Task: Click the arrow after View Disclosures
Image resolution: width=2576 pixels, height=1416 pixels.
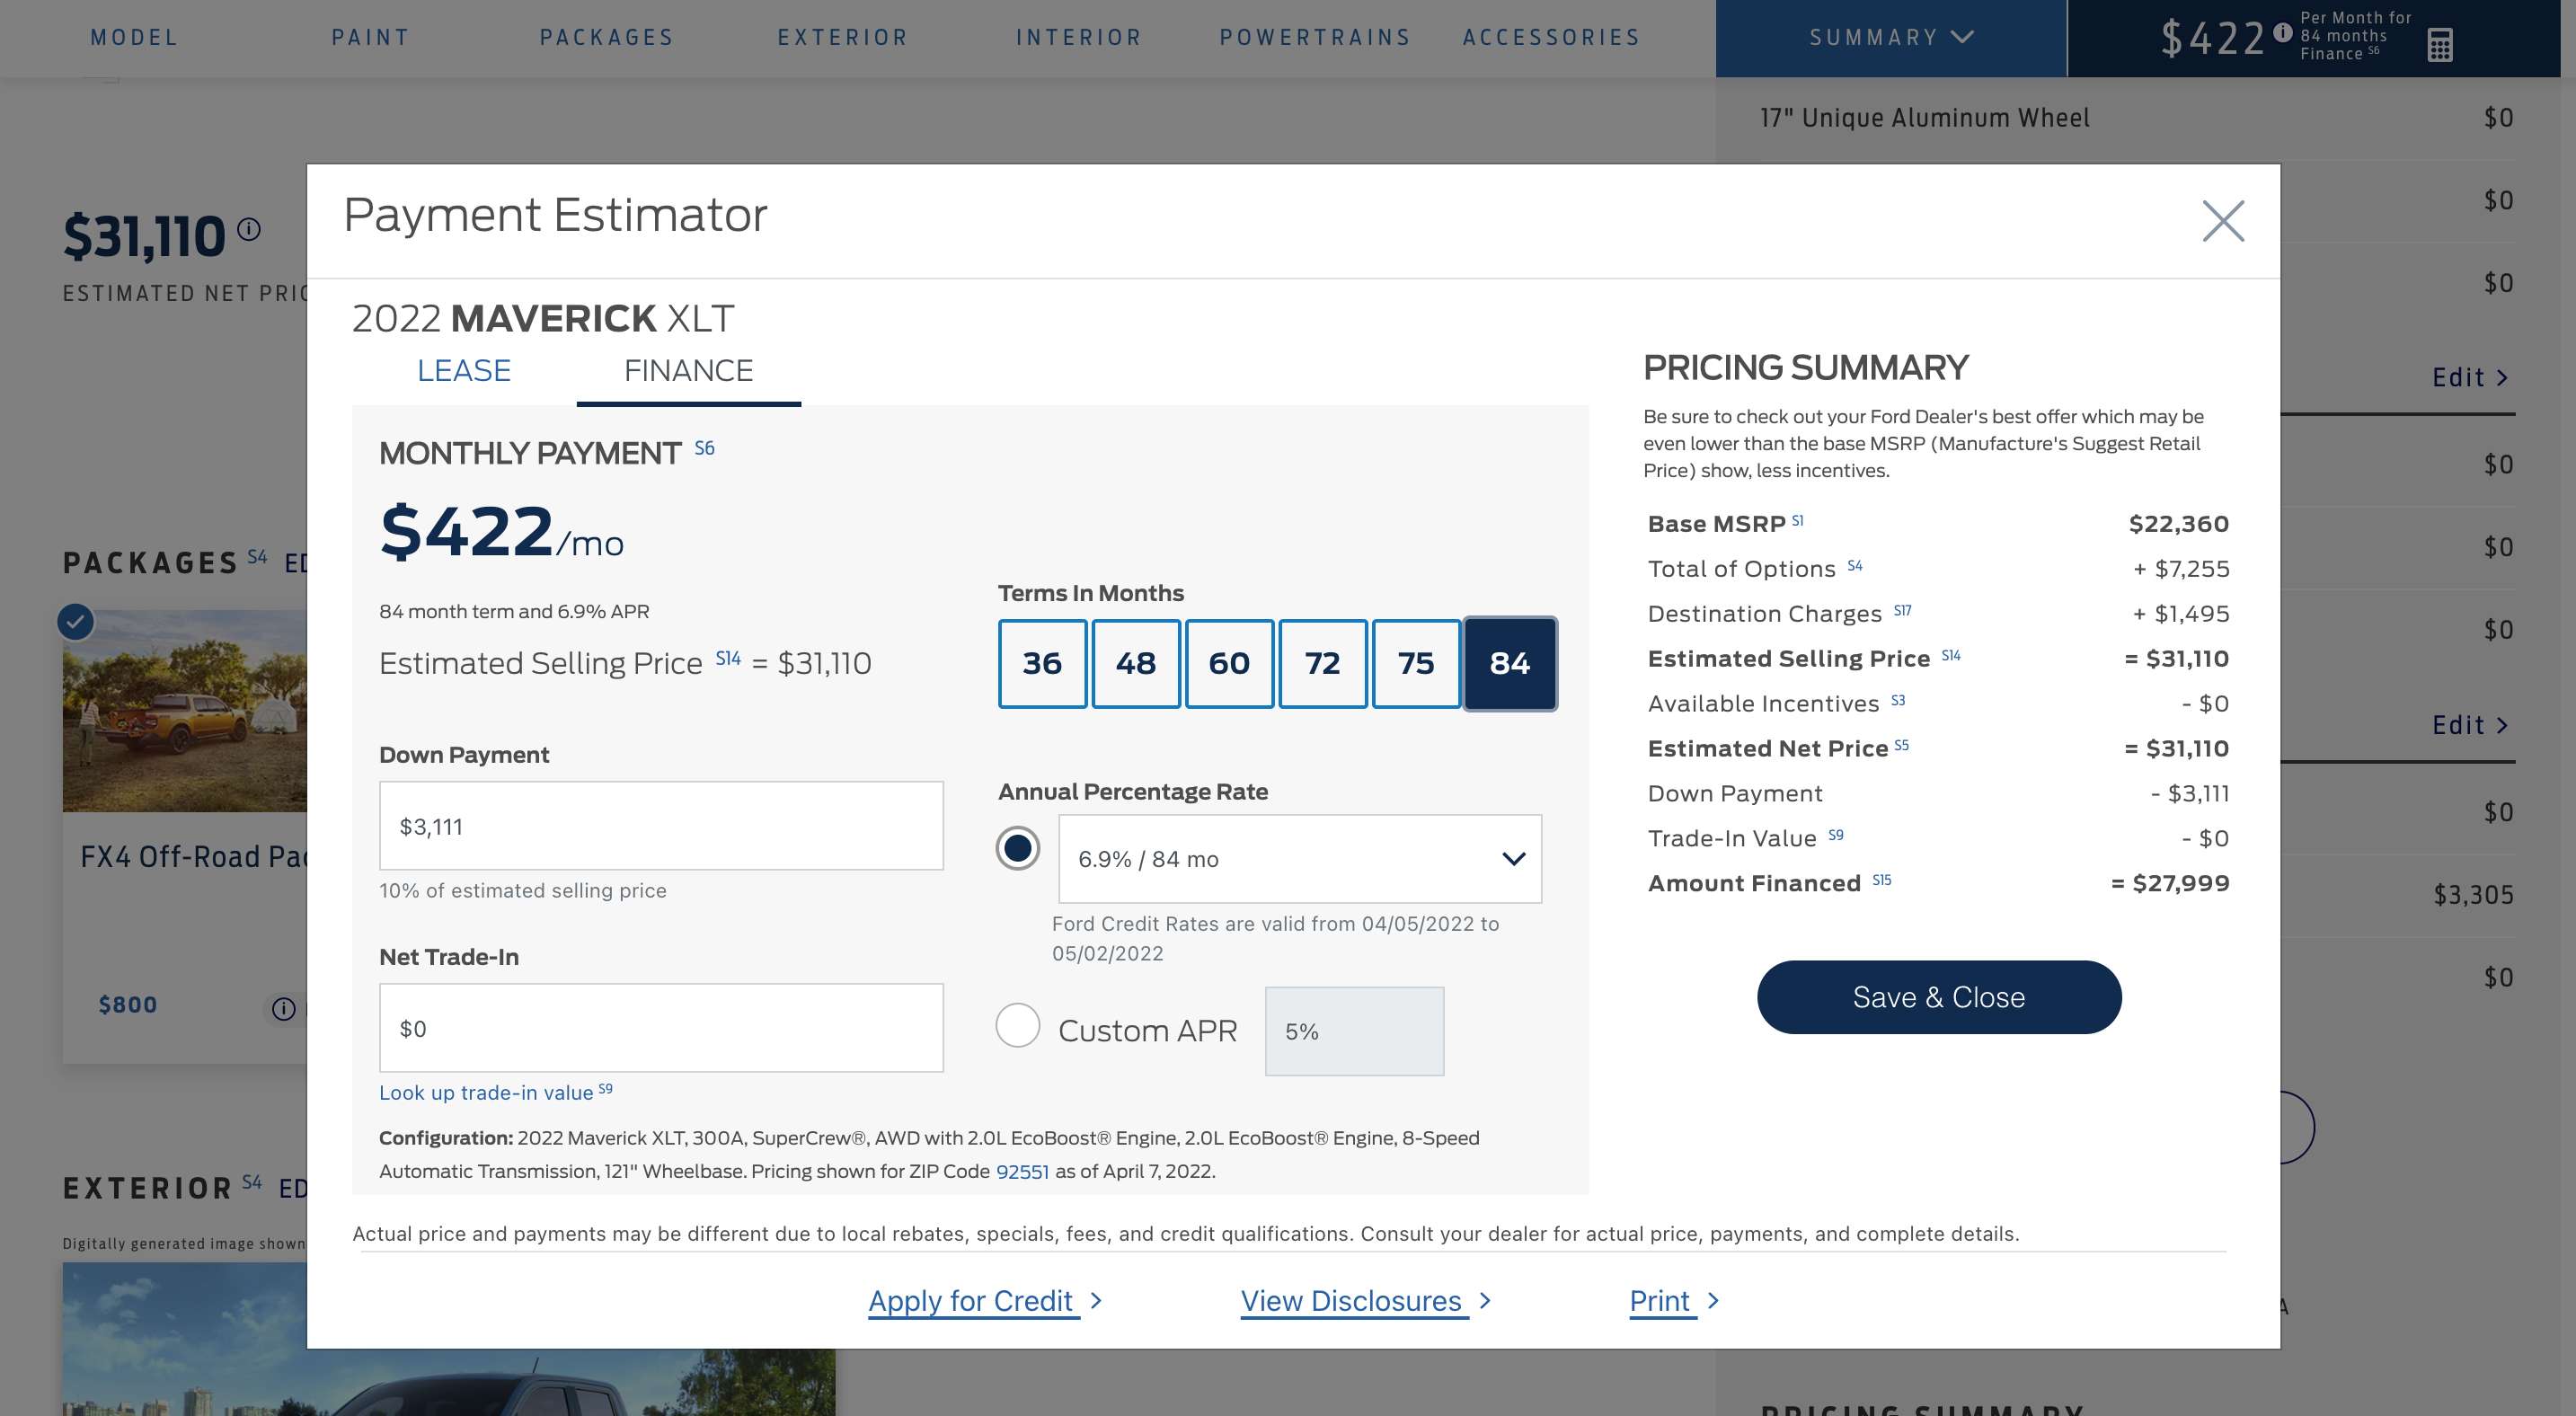Action: pos(1486,1300)
